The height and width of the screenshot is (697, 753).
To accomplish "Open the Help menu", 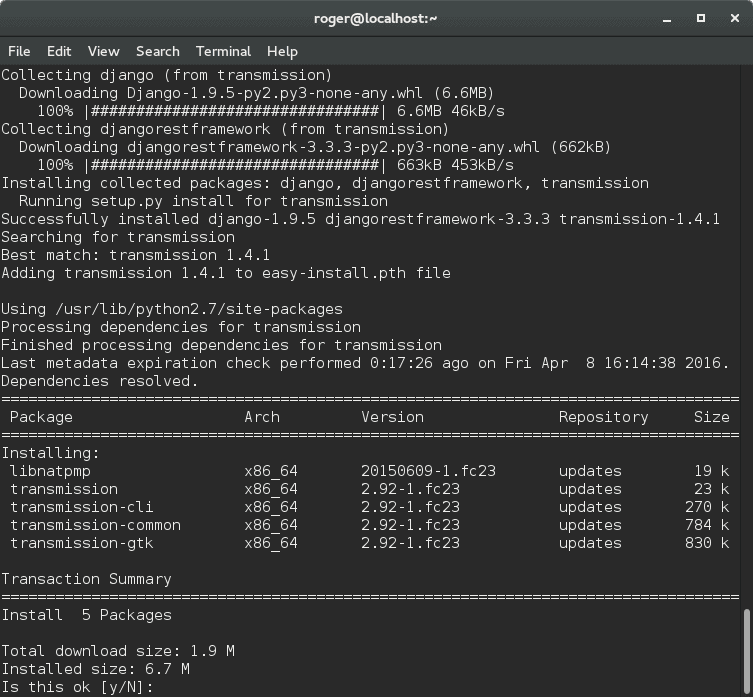I will 282,51.
